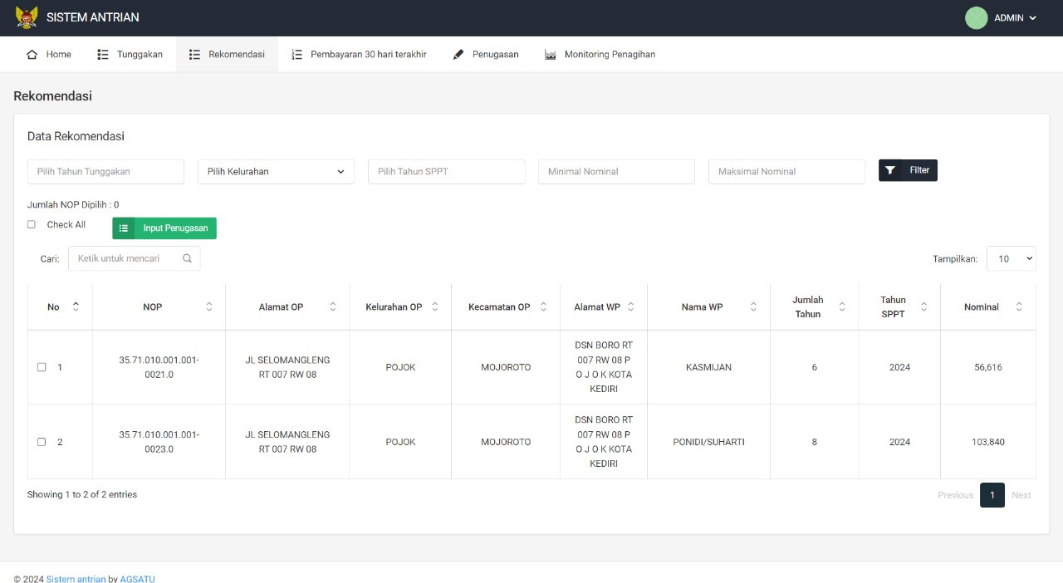This screenshot has height=583, width=1063.
Task: Sort by Alamat OP column arrows
Action: (333, 306)
